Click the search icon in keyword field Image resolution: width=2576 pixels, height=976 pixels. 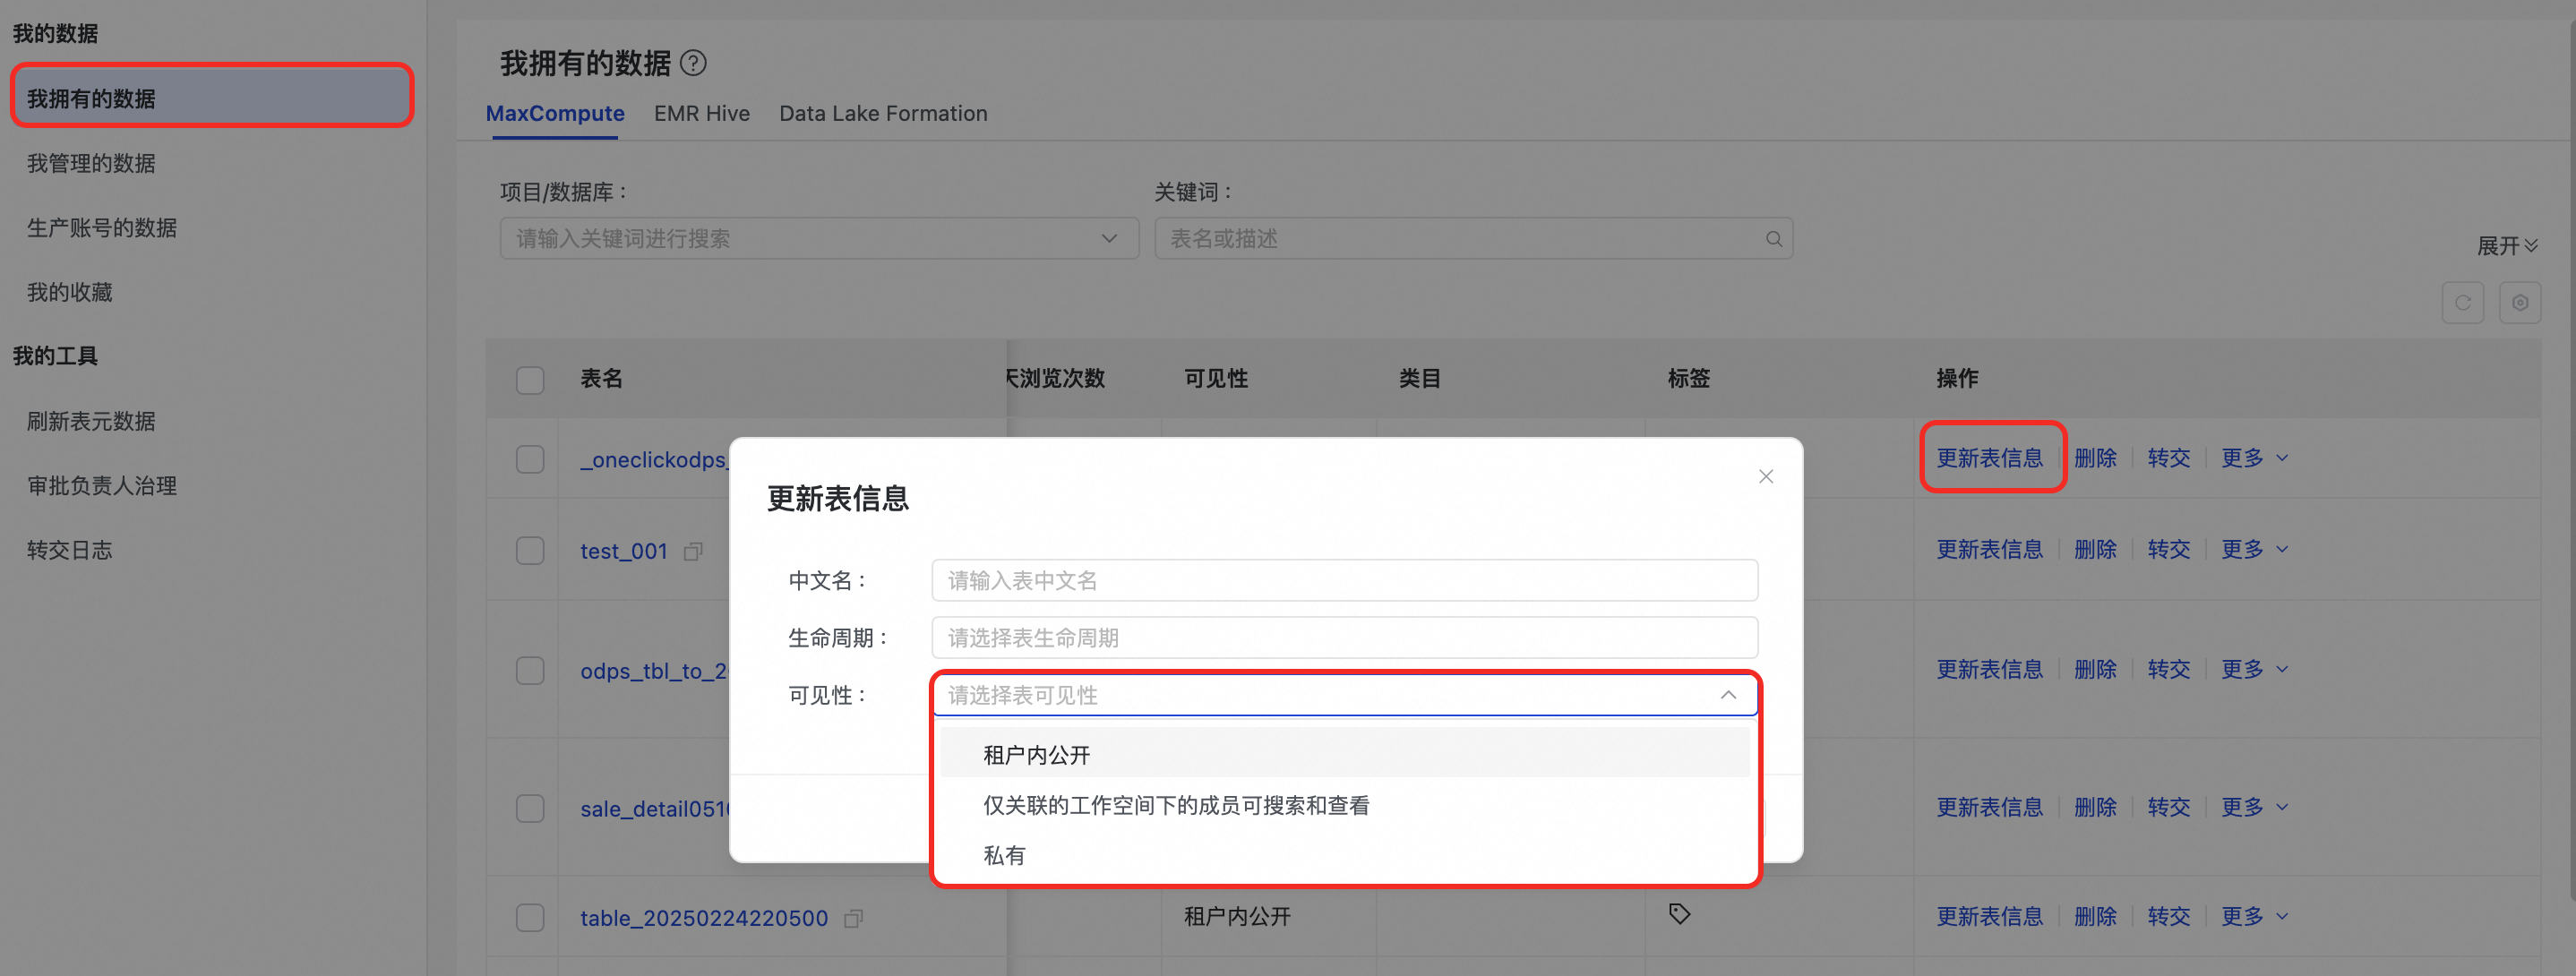[1773, 239]
